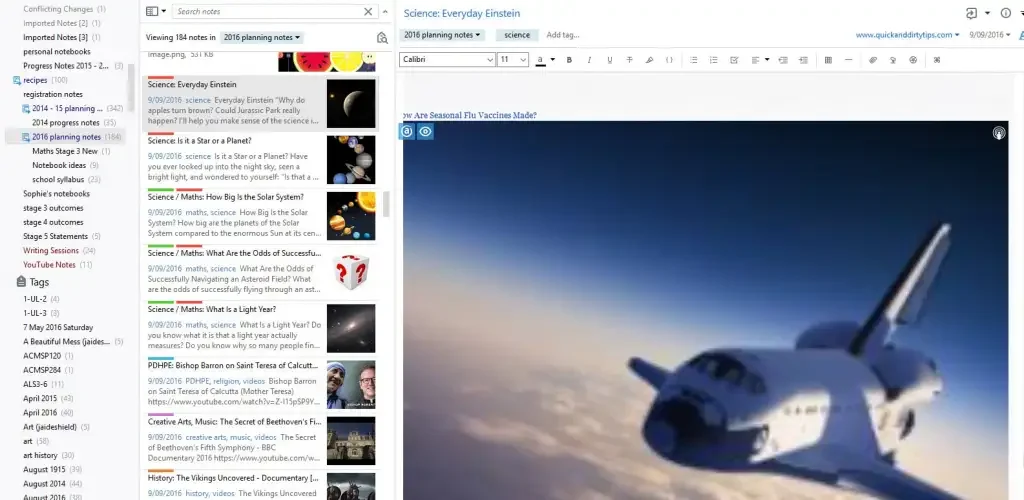Image resolution: width=1024 pixels, height=500 pixels.
Task: Open the font color dropdown arrow
Action: pyautogui.click(x=552, y=60)
